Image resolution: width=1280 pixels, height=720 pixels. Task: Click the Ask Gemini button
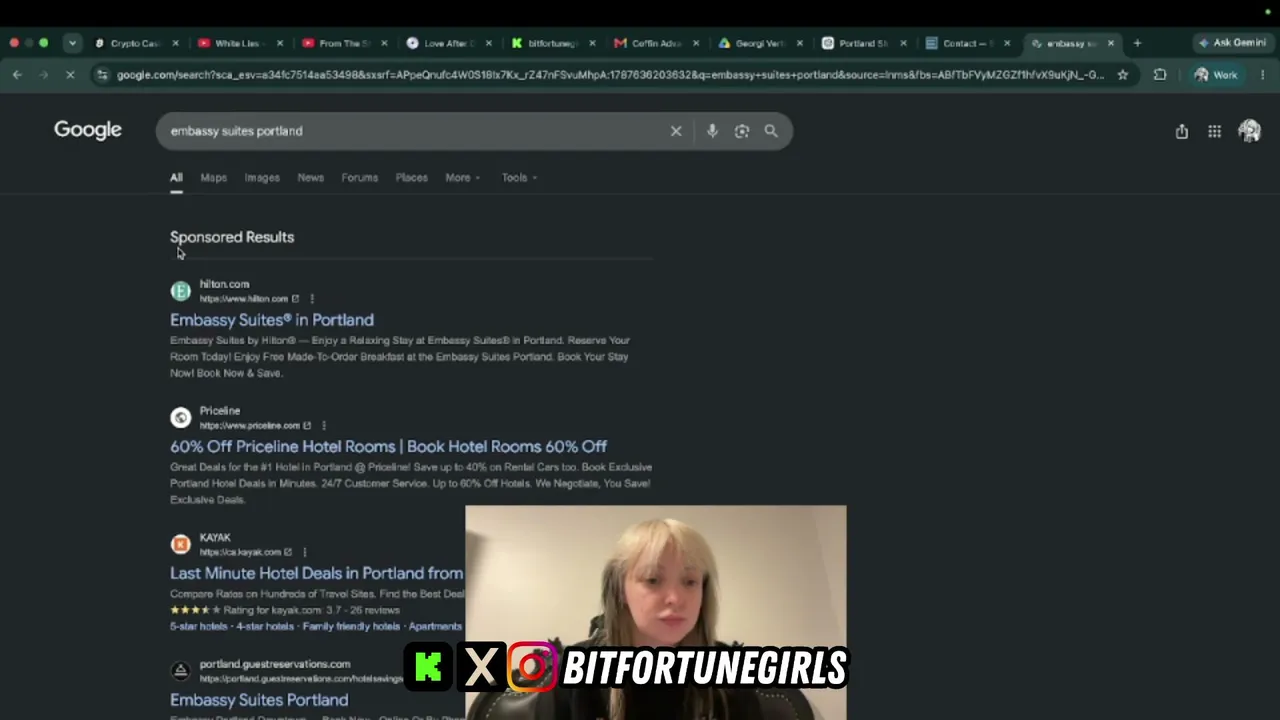point(1232,43)
